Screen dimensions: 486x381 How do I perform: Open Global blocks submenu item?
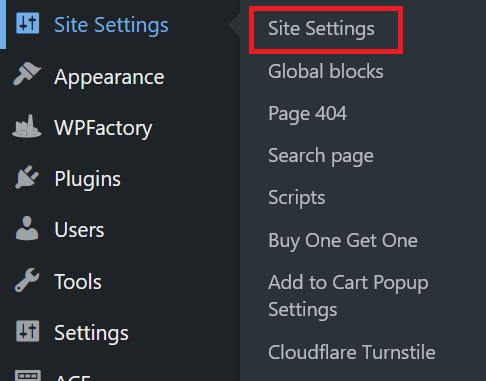click(326, 71)
